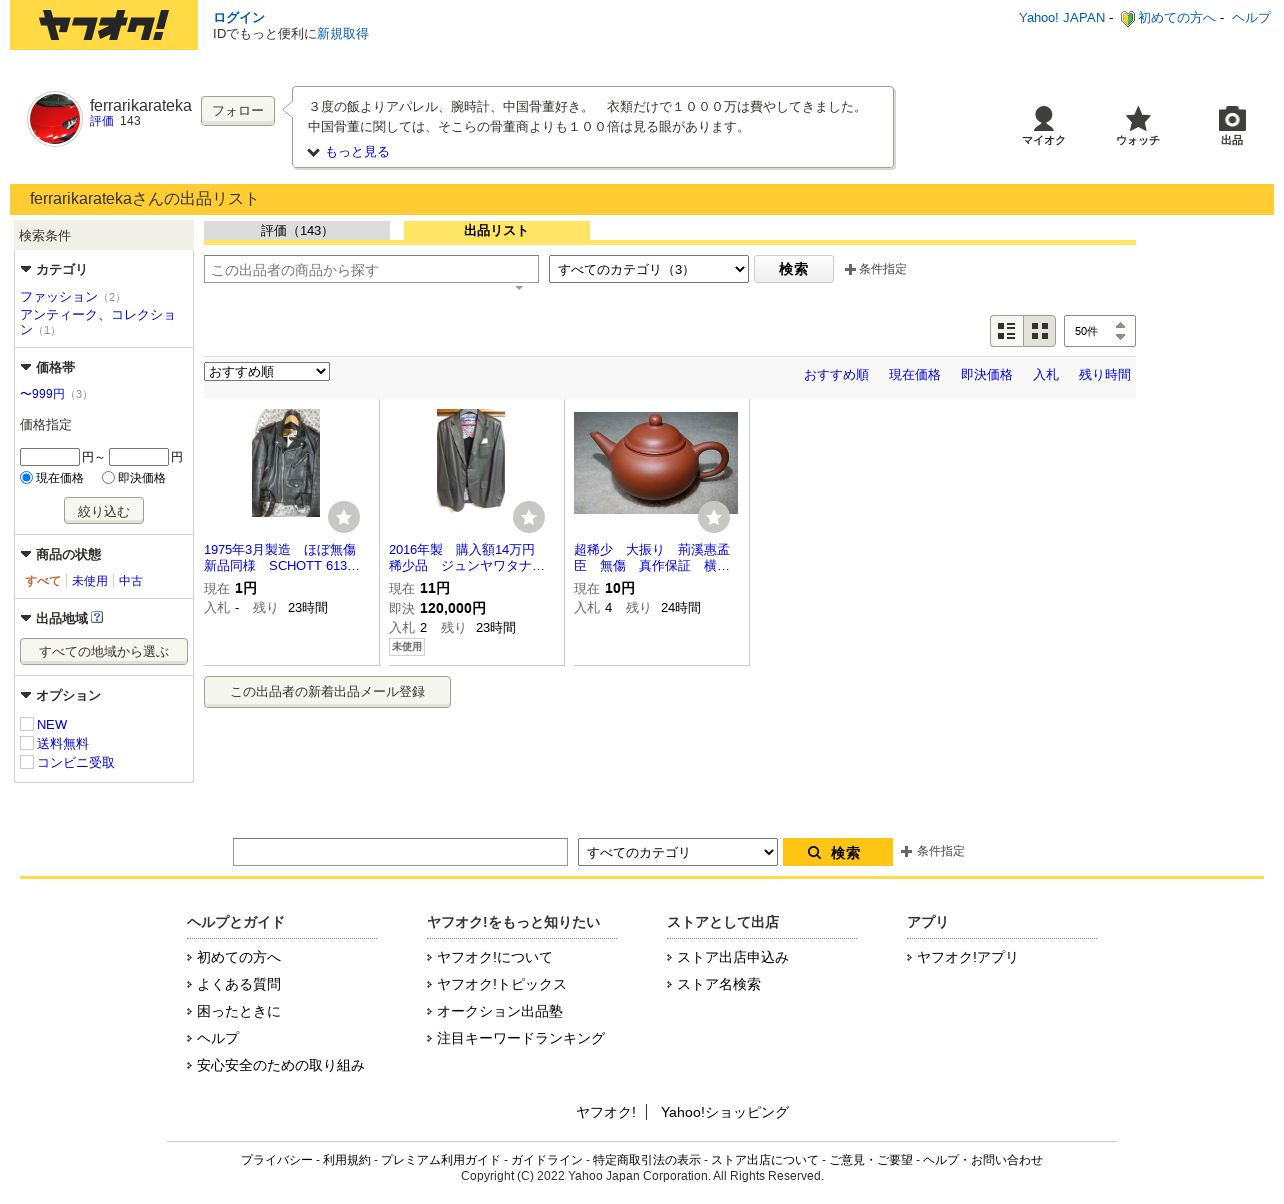Click the red Ferrari seller avatar
This screenshot has height=1204, width=1284.
pyautogui.click(x=55, y=118)
